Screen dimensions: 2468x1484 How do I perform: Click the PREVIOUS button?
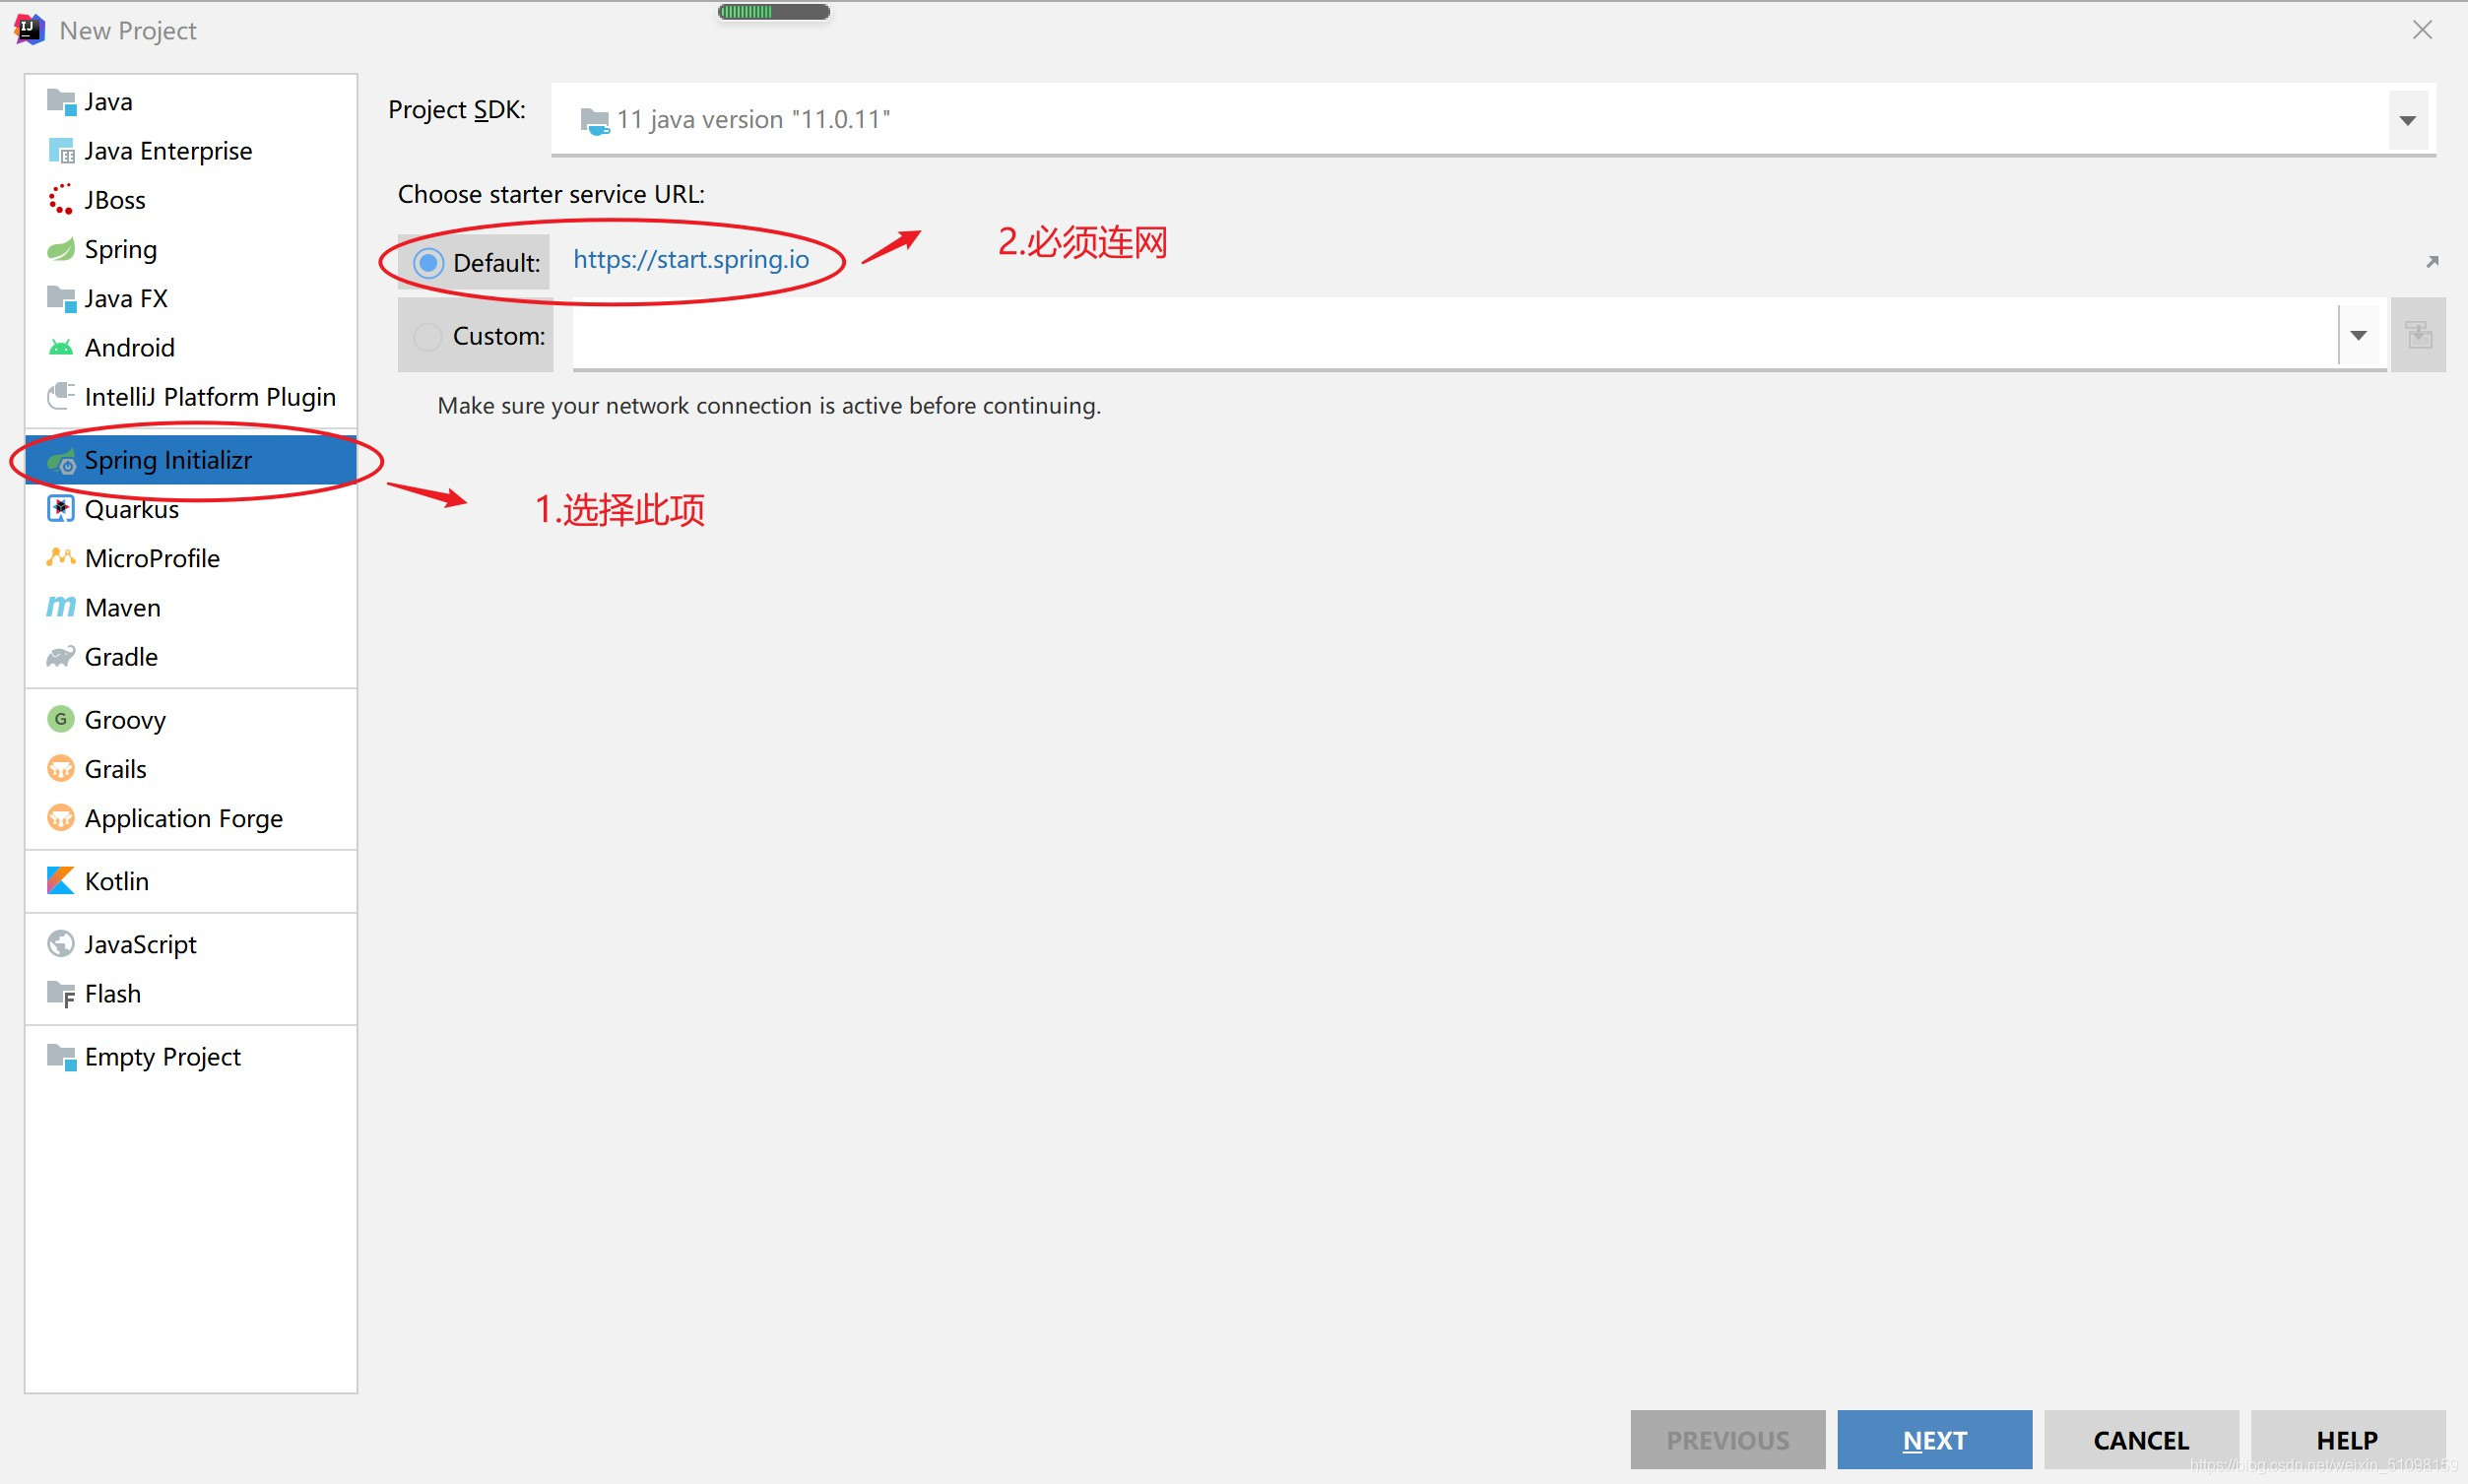(x=1727, y=1440)
